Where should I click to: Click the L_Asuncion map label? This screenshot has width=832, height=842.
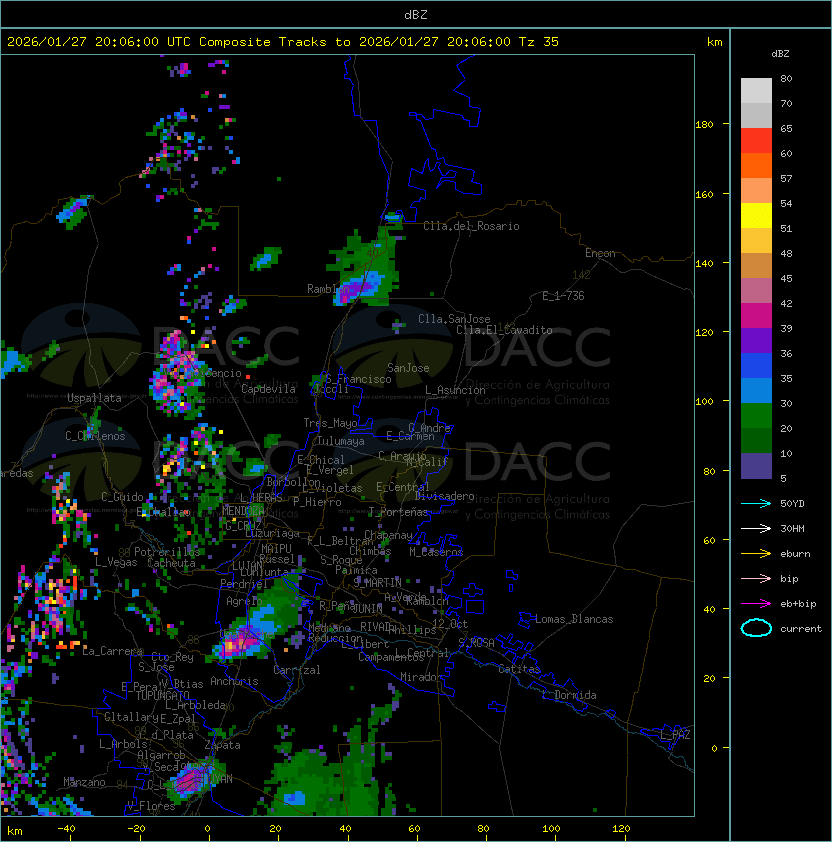pyautogui.click(x=455, y=390)
